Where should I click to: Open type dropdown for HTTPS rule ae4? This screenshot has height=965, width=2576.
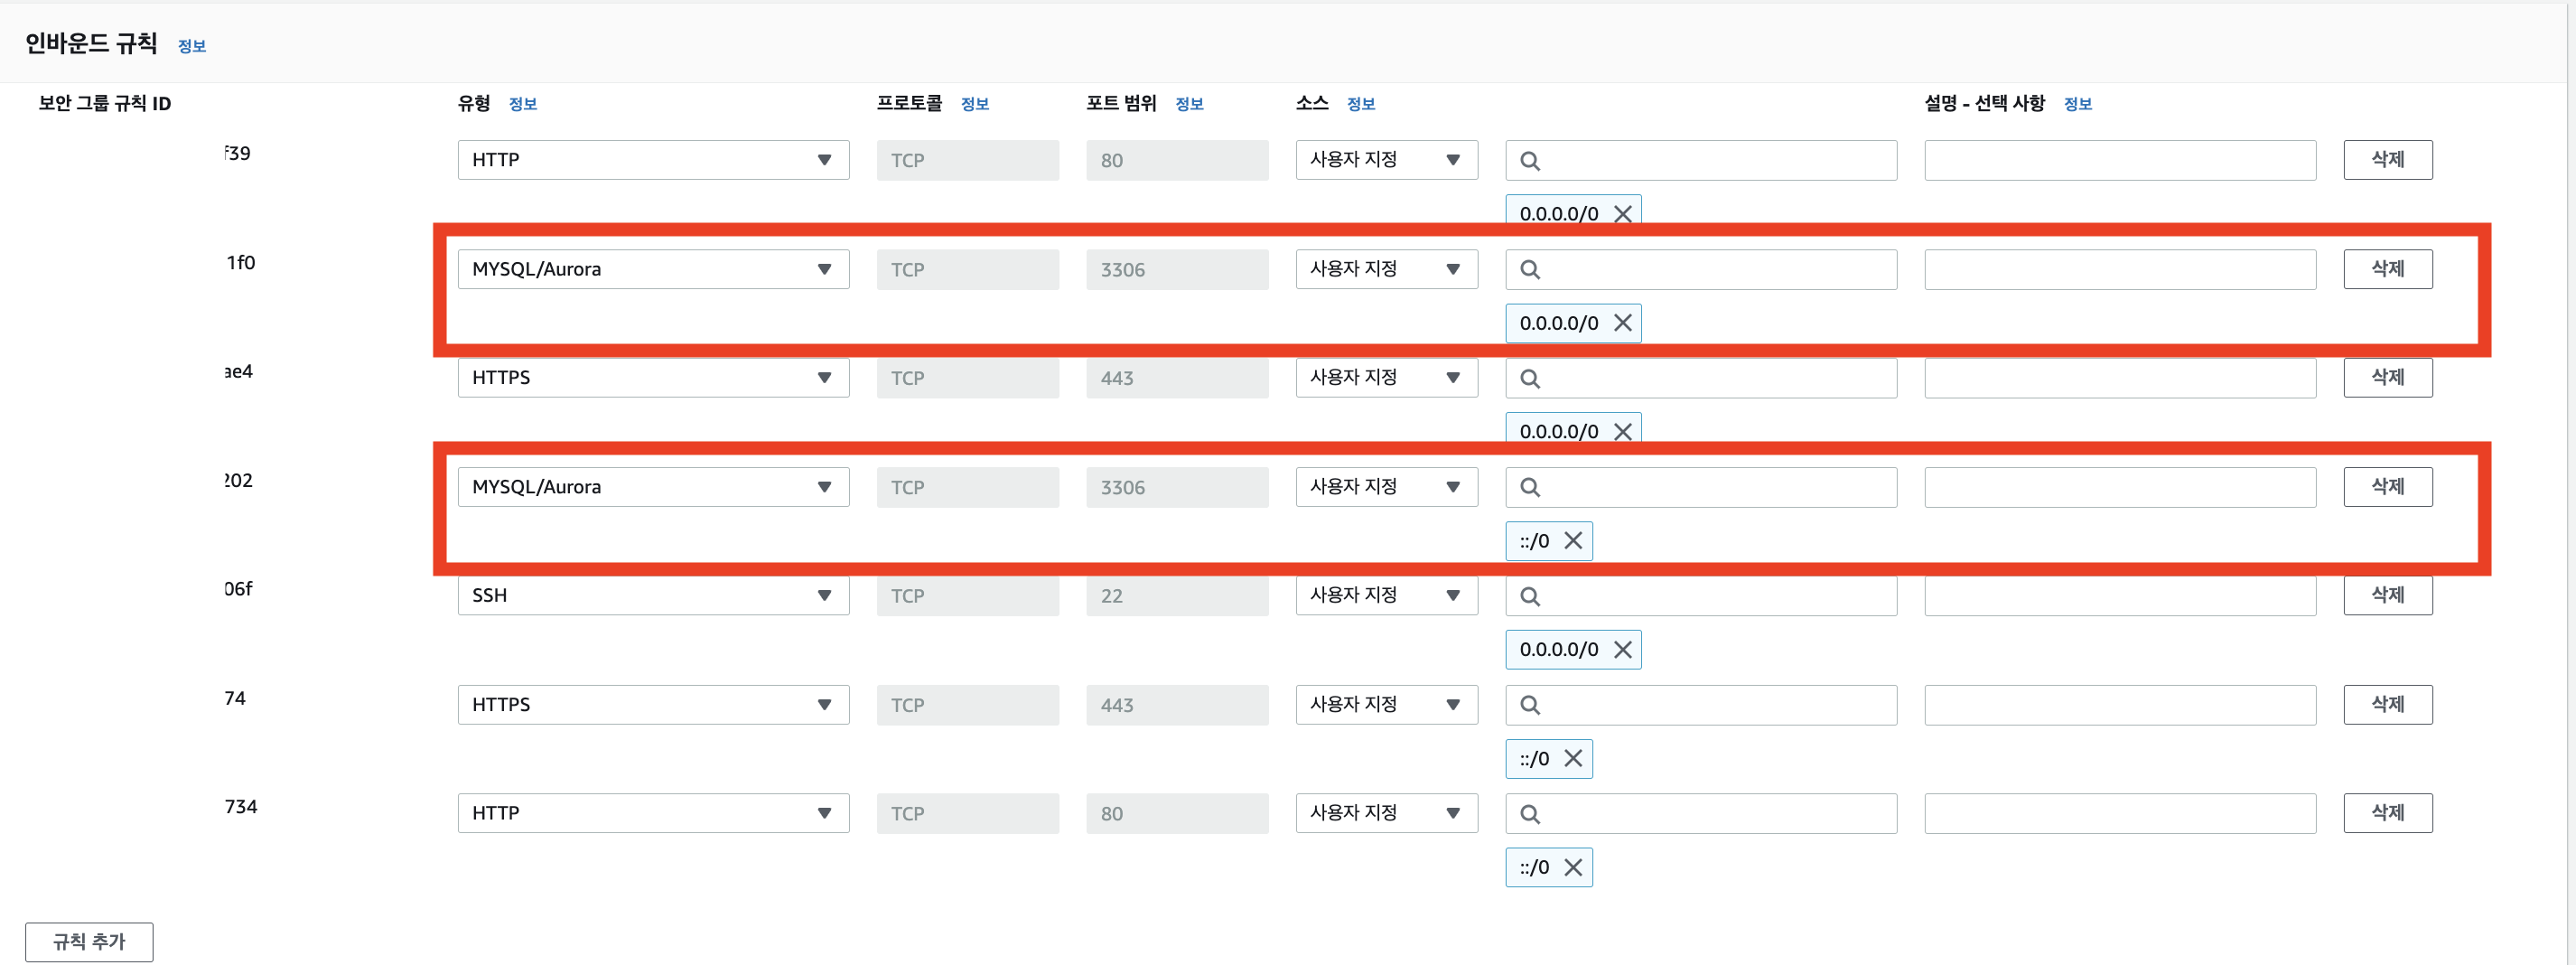click(x=653, y=378)
